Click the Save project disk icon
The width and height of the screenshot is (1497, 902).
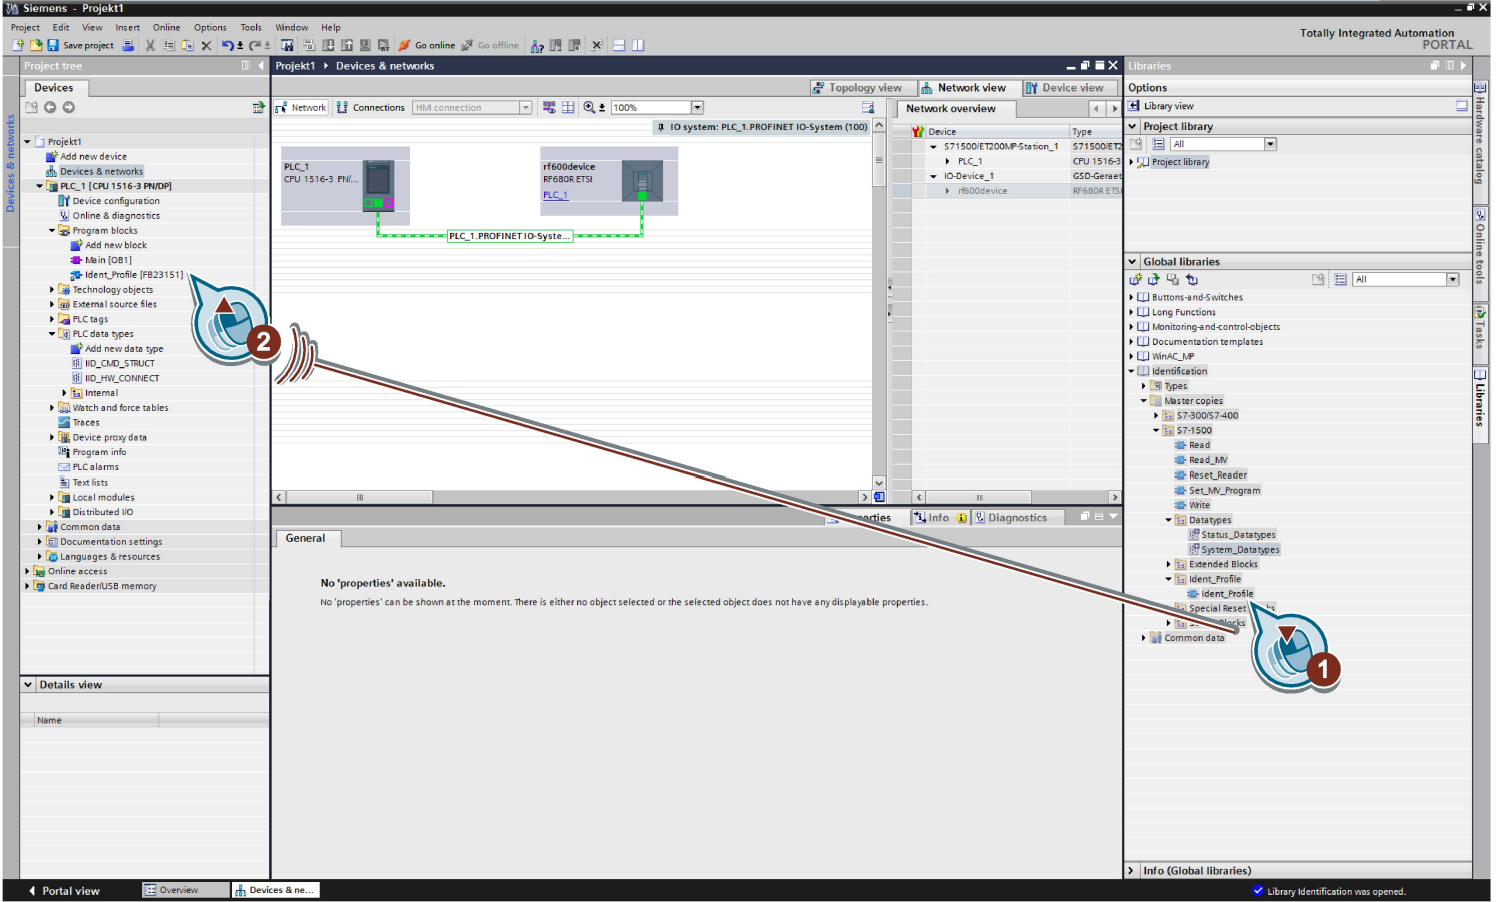(x=53, y=45)
